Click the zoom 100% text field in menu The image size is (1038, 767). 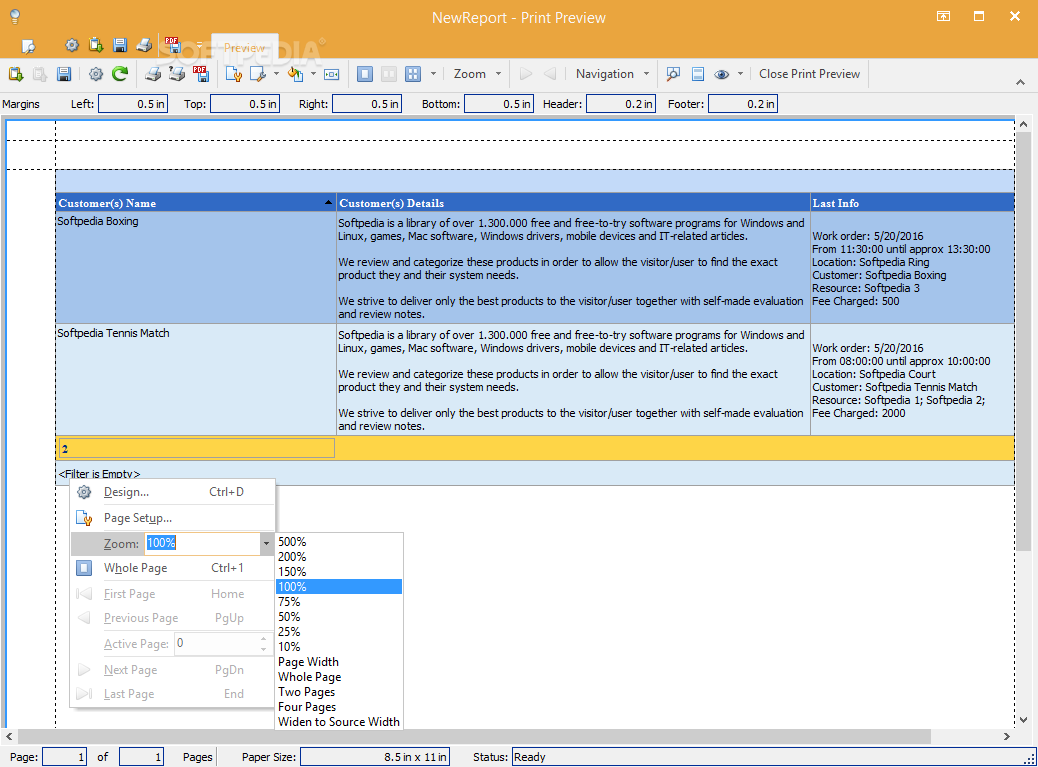[202, 543]
